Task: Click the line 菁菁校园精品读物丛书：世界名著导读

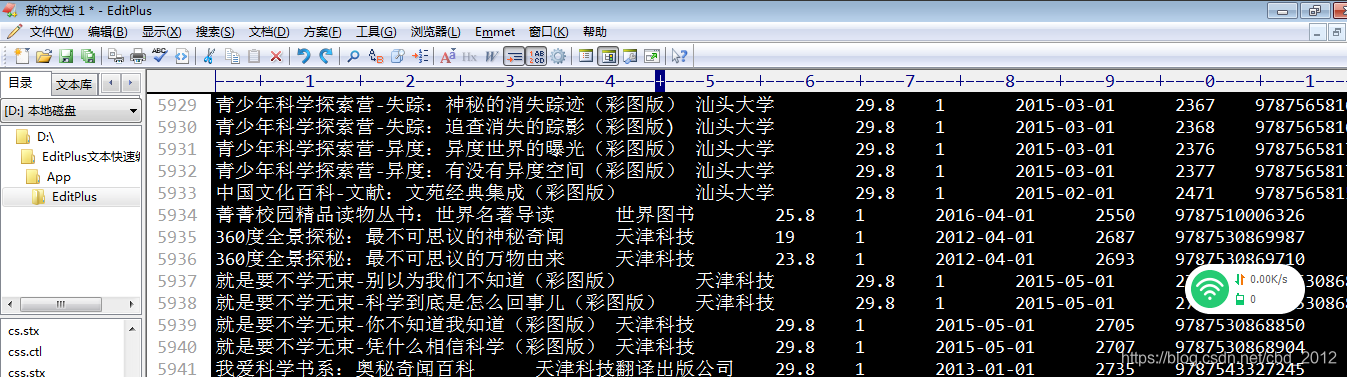Action: (x=384, y=215)
